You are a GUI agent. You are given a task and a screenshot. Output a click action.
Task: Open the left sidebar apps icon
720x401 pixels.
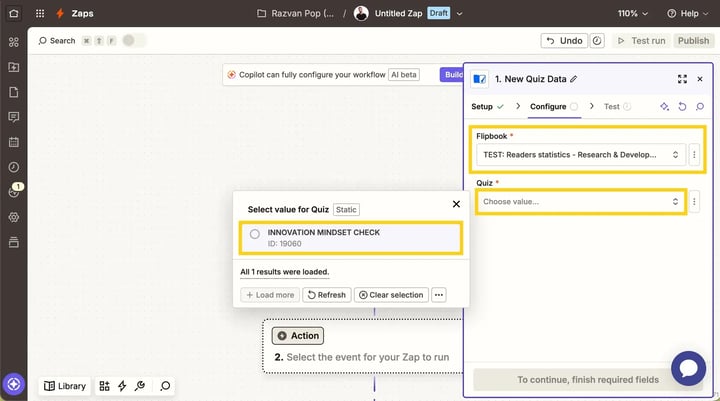(x=14, y=42)
